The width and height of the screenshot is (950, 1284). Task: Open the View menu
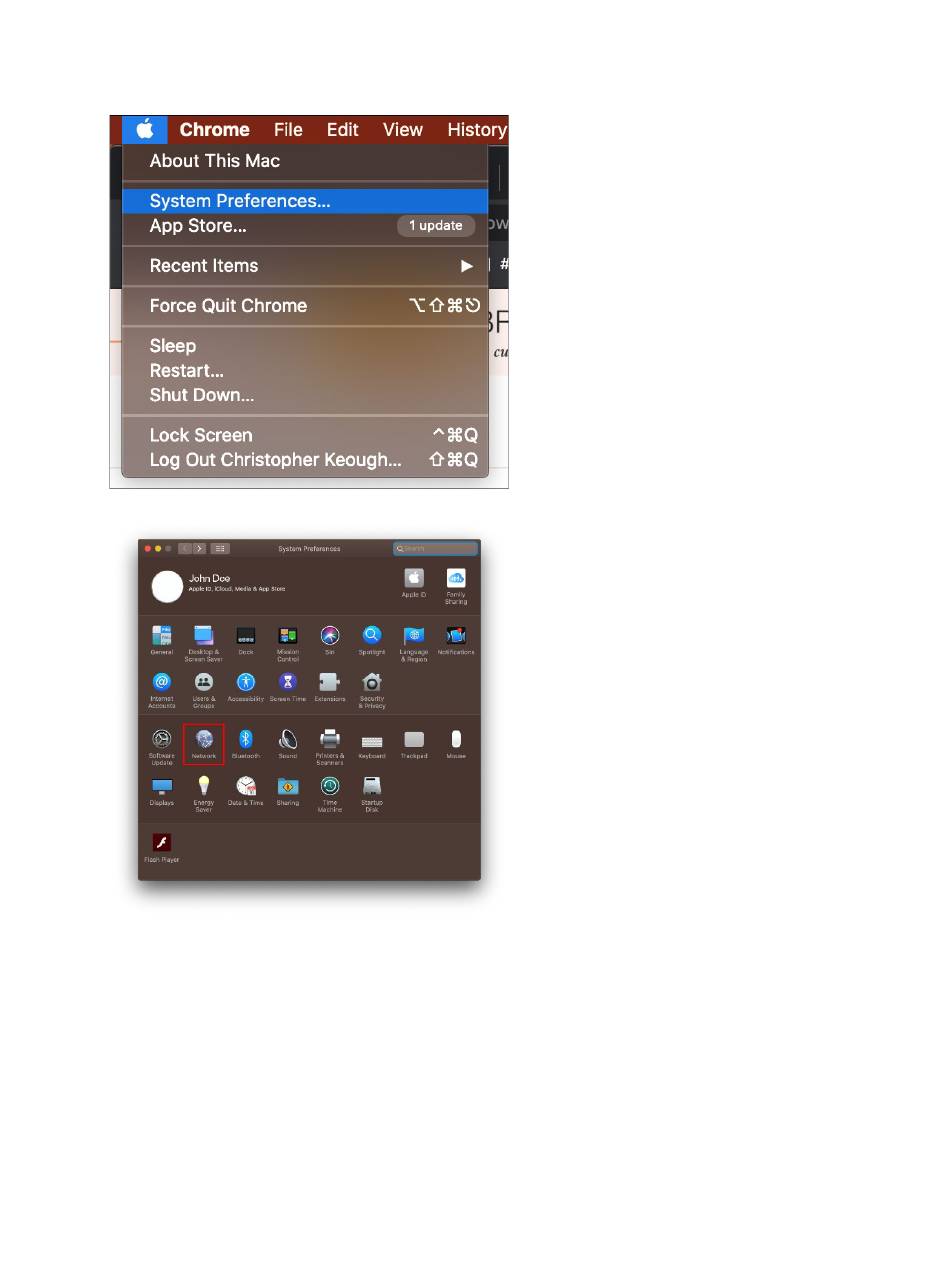click(403, 129)
